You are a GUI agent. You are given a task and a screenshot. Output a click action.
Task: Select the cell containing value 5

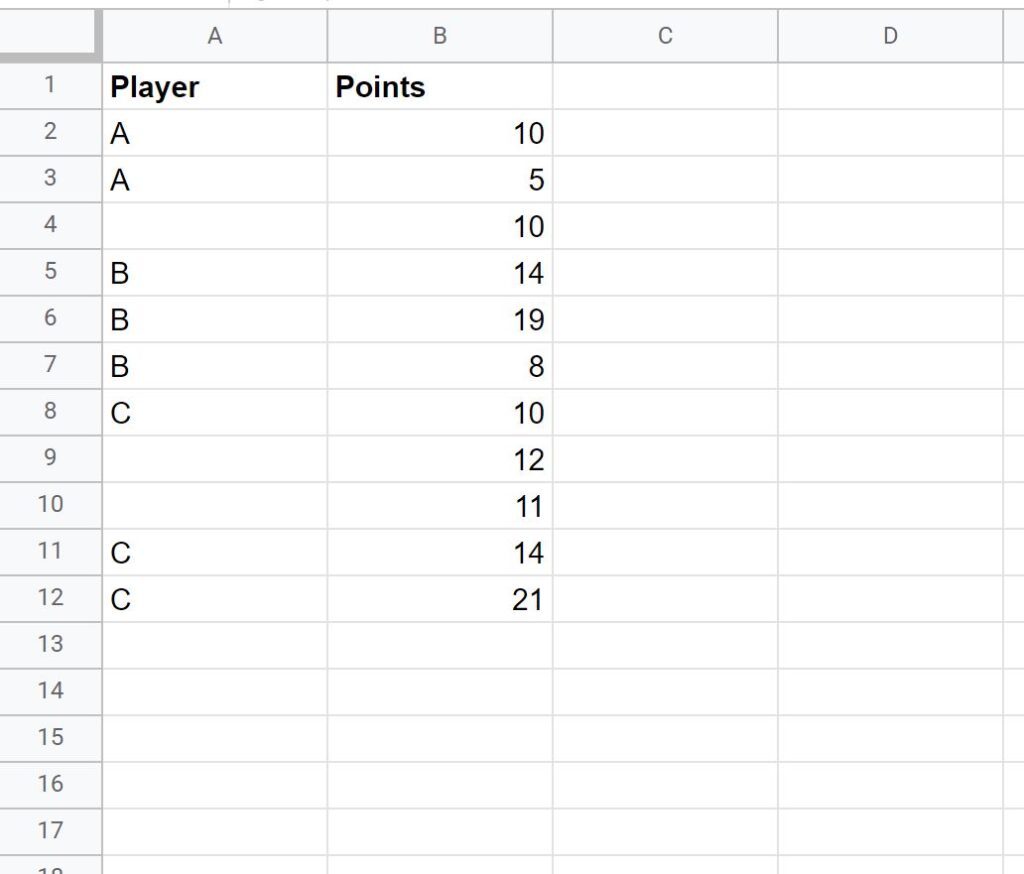[439, 180]
